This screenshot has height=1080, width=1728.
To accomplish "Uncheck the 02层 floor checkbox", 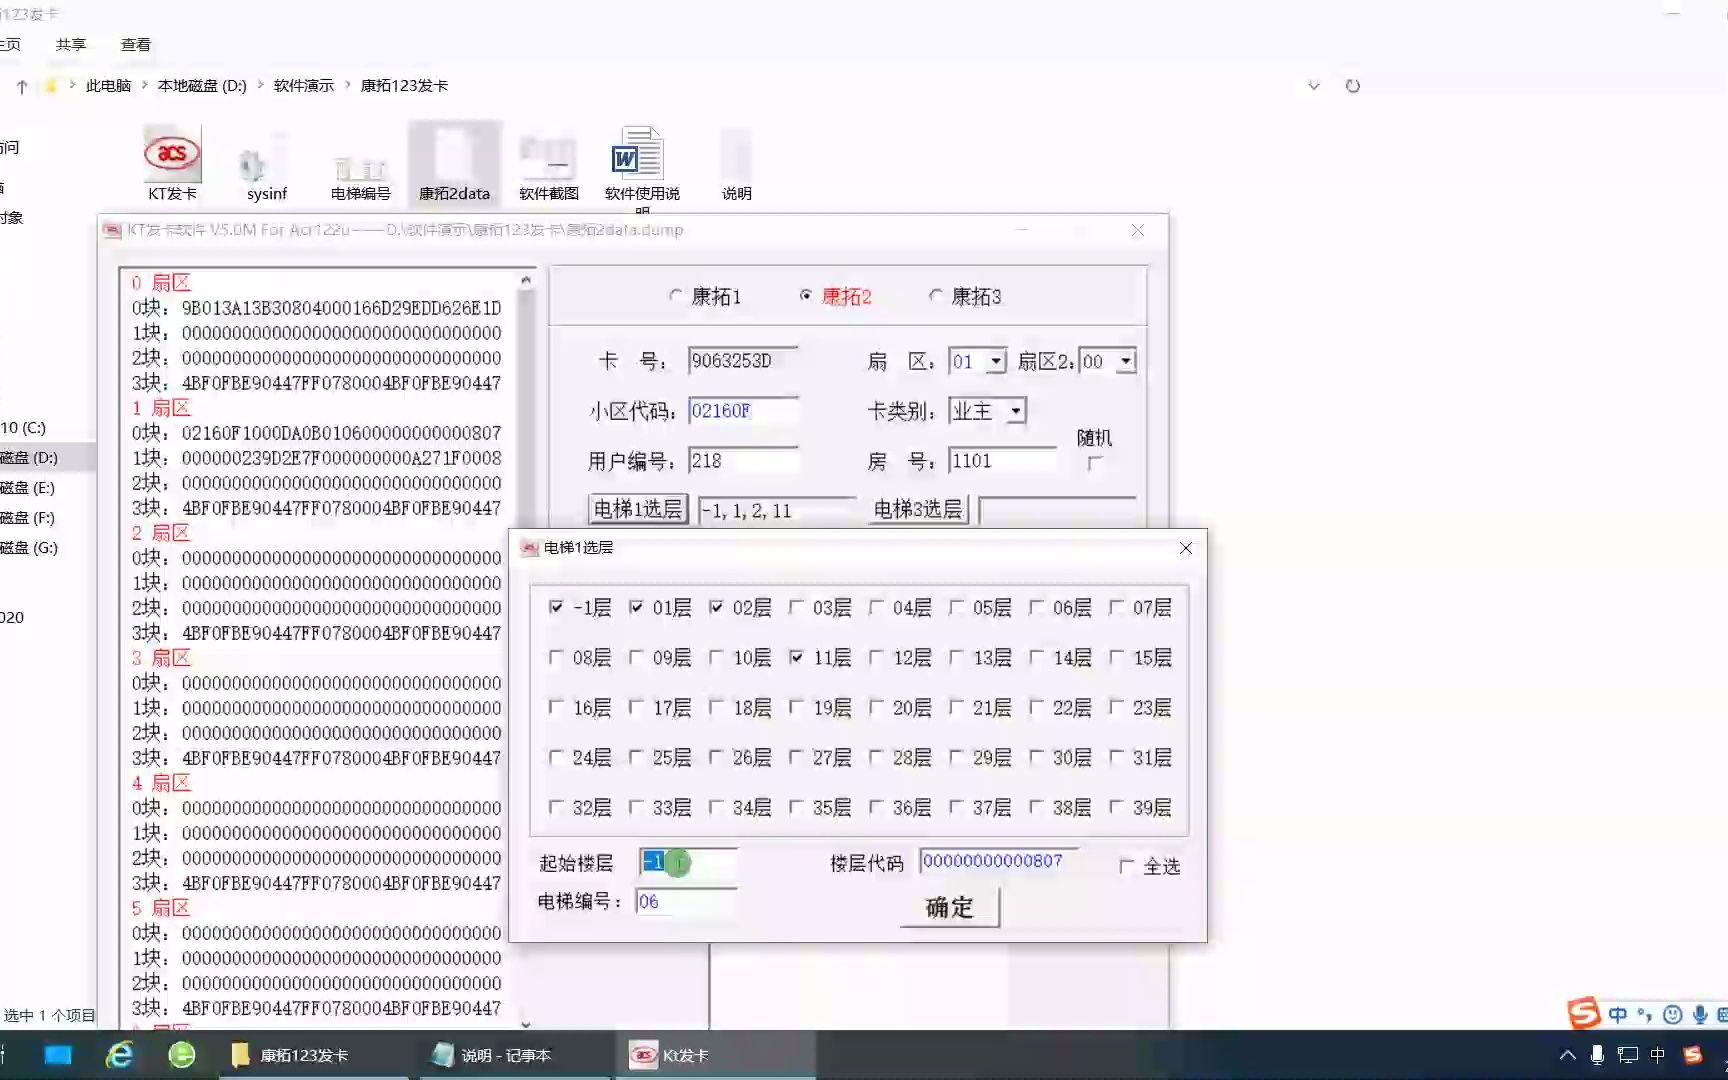I will click(716, 607).
